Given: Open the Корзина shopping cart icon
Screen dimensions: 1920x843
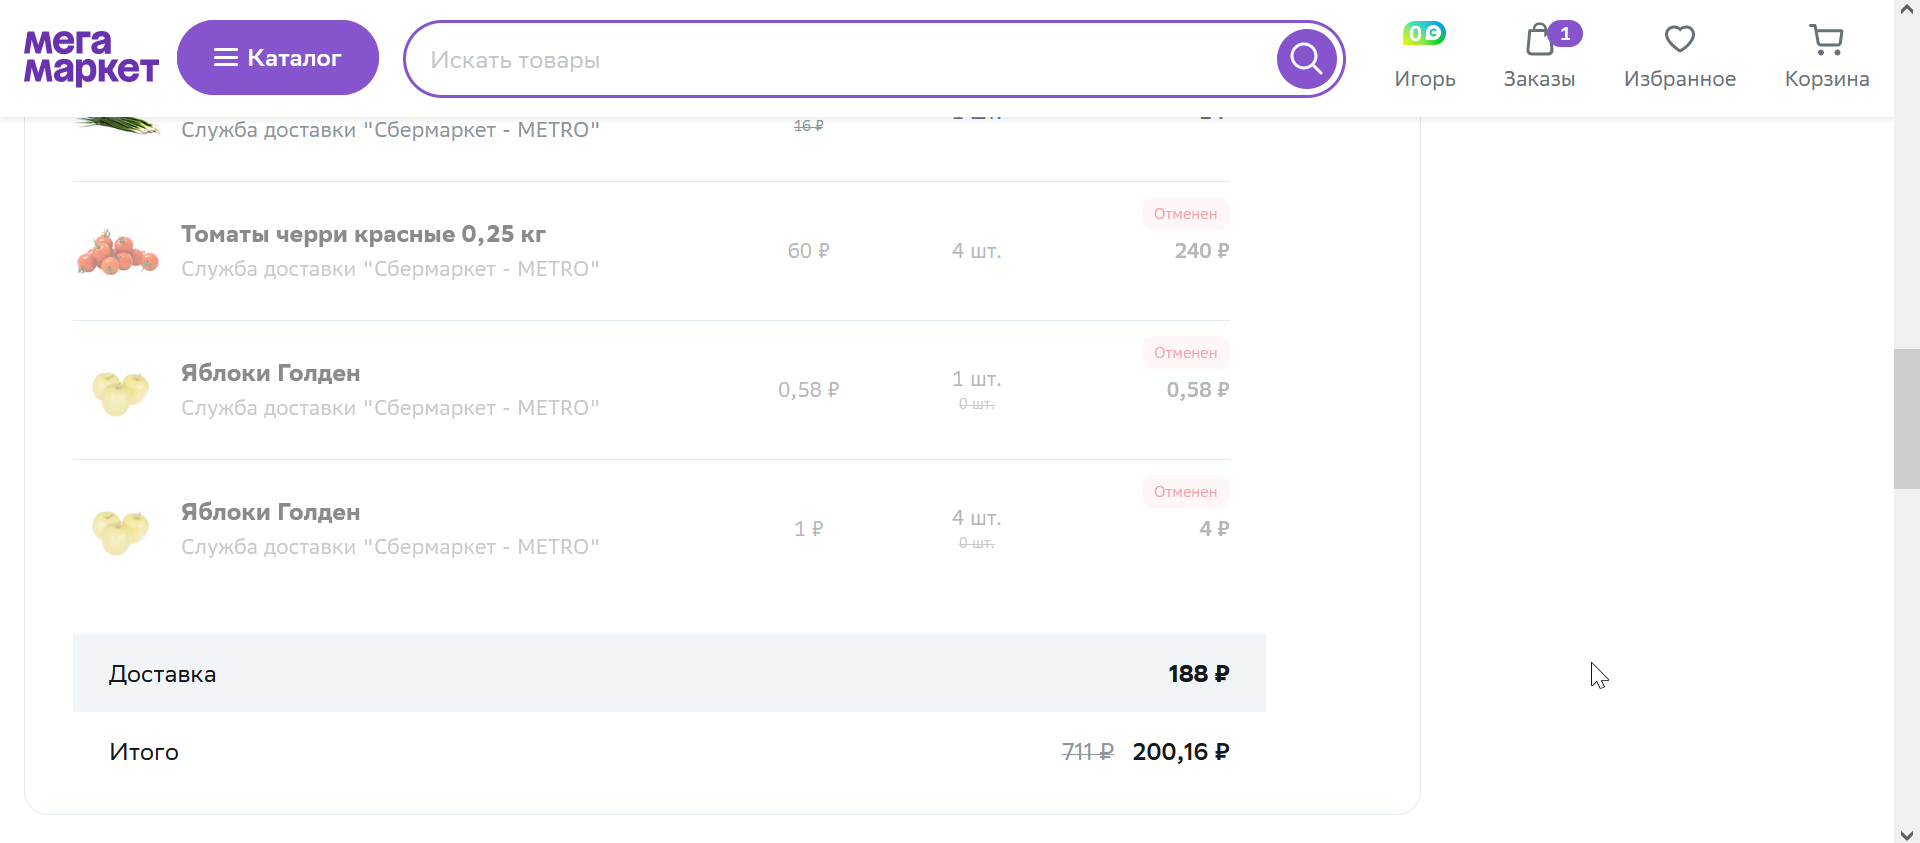Looking at the screenshot, I should 1826,40.
